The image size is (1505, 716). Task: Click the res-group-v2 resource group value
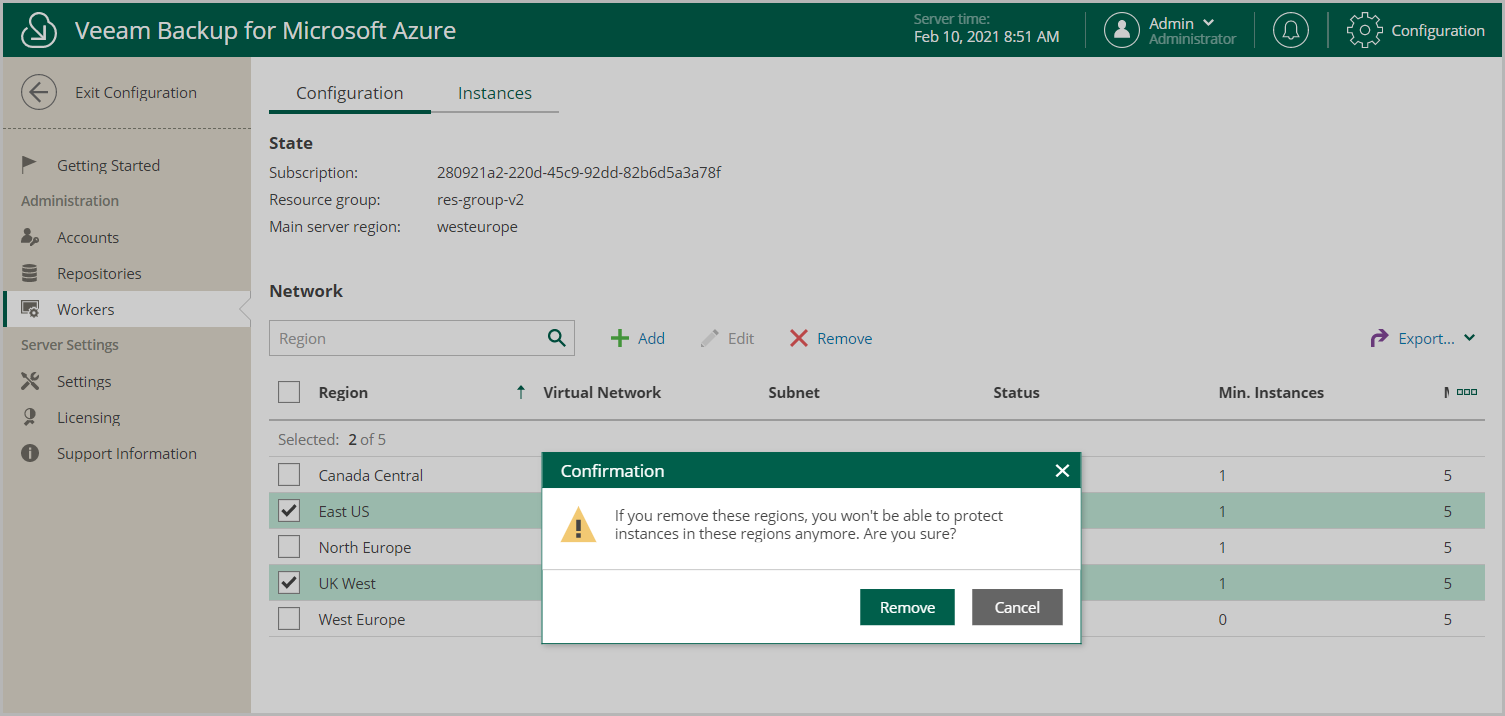(480, 199)
